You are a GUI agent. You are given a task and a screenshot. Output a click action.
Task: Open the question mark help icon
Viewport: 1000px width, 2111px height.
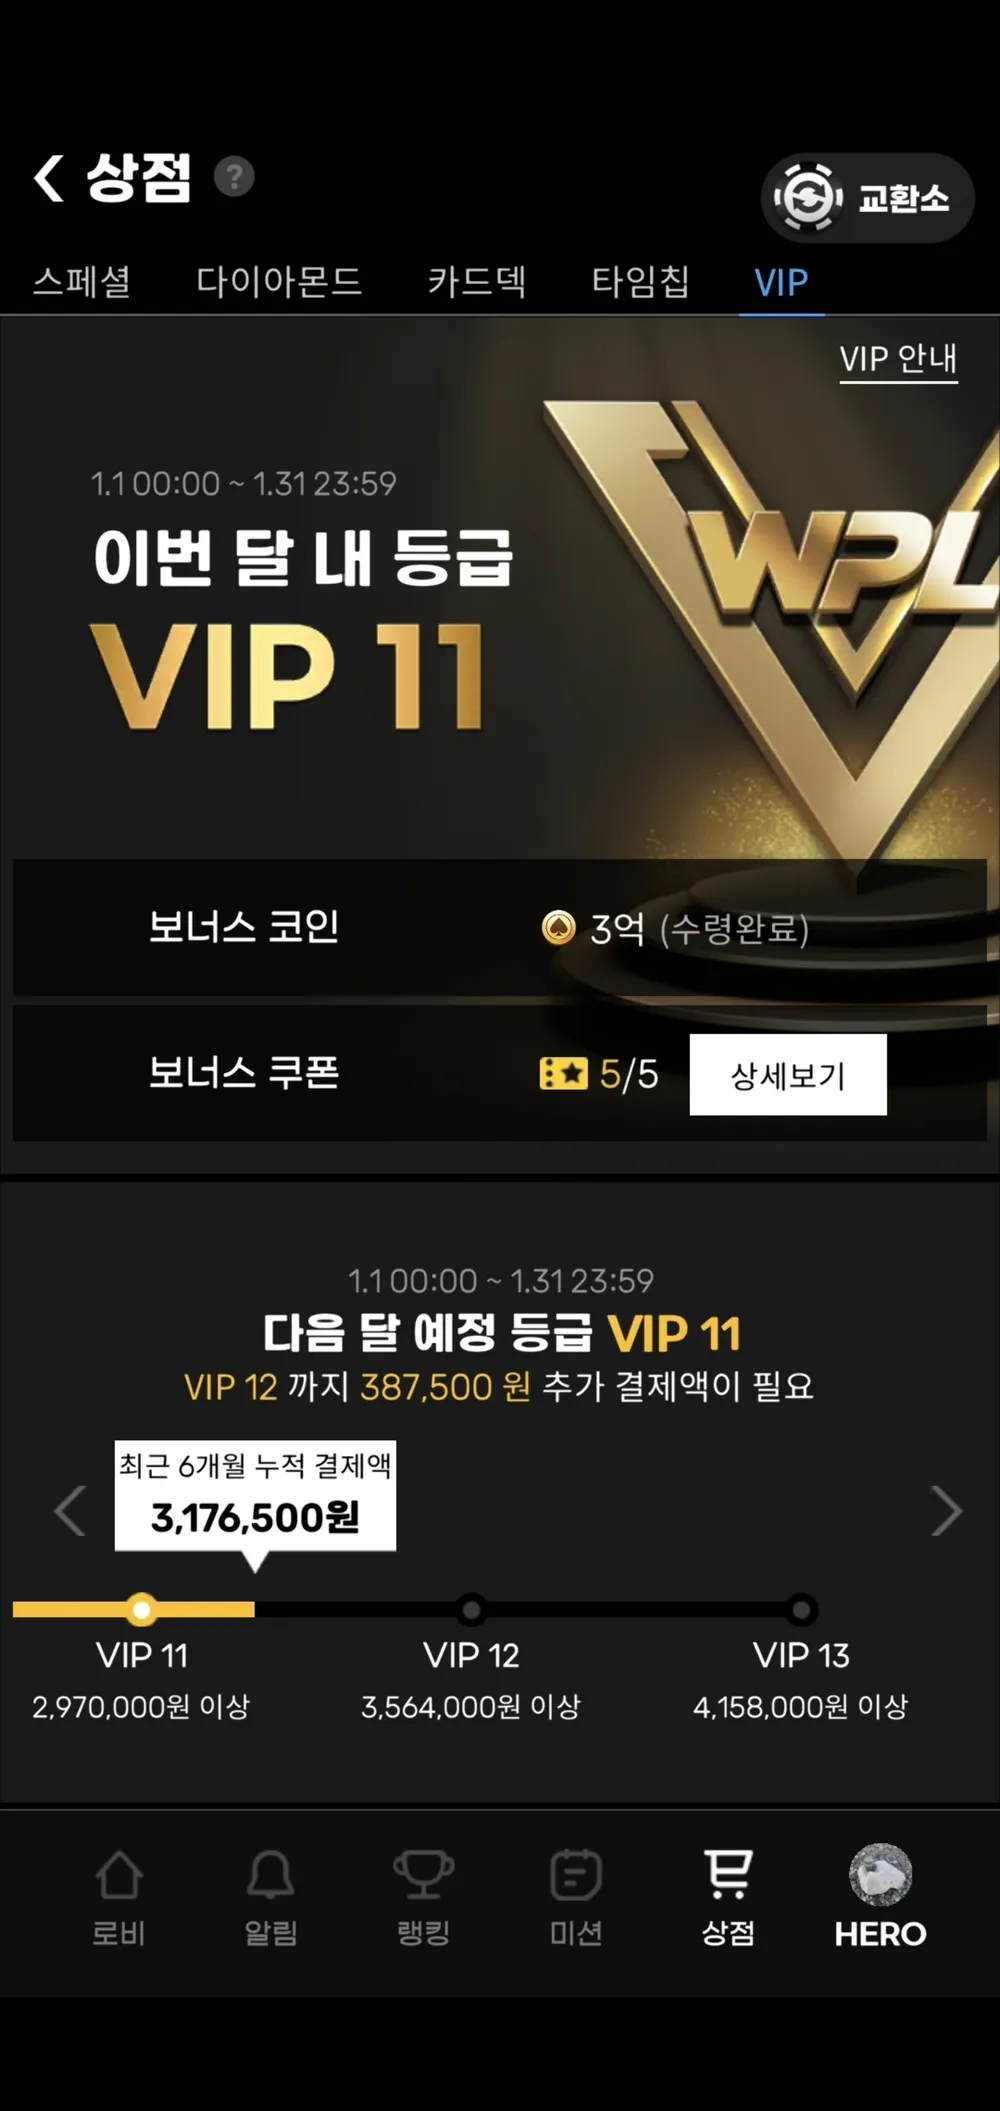pos(234,177)
